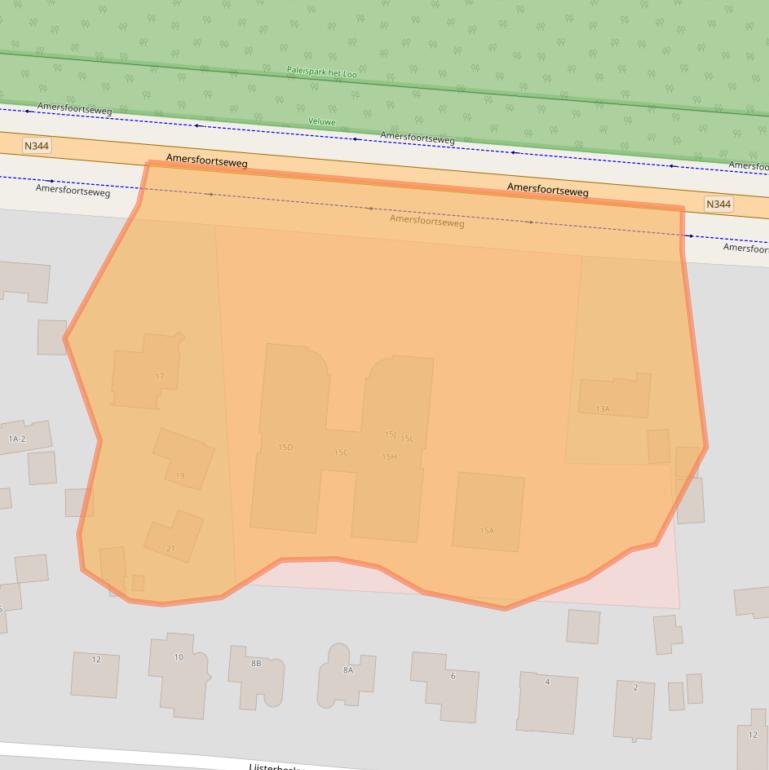Image resolution: width=769 pixels, height=770 pixels.
Task: Select the 15C building section
Action: (340, 453)
